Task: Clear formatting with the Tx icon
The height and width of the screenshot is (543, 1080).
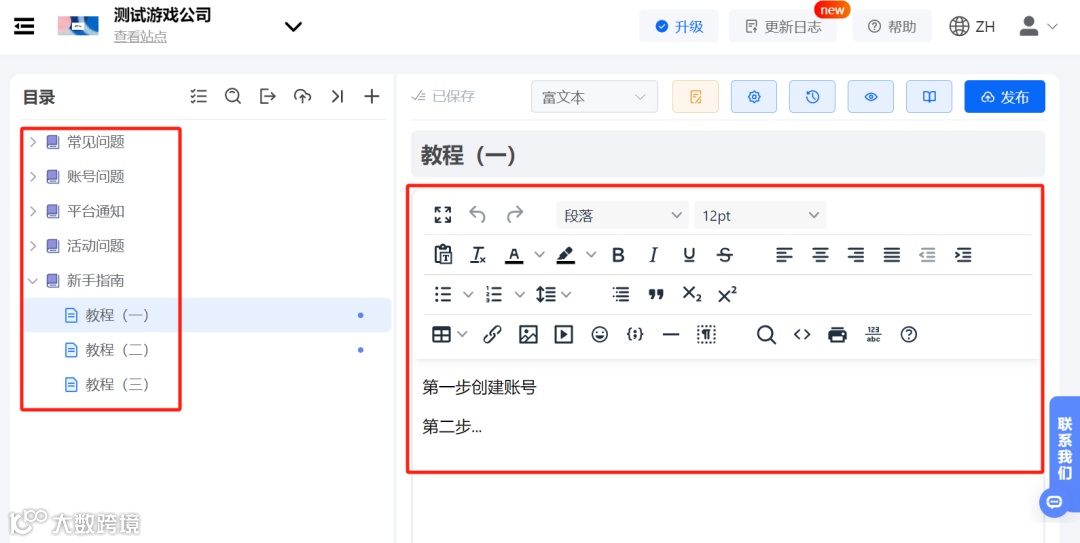Action: click(x=478, y=255)
